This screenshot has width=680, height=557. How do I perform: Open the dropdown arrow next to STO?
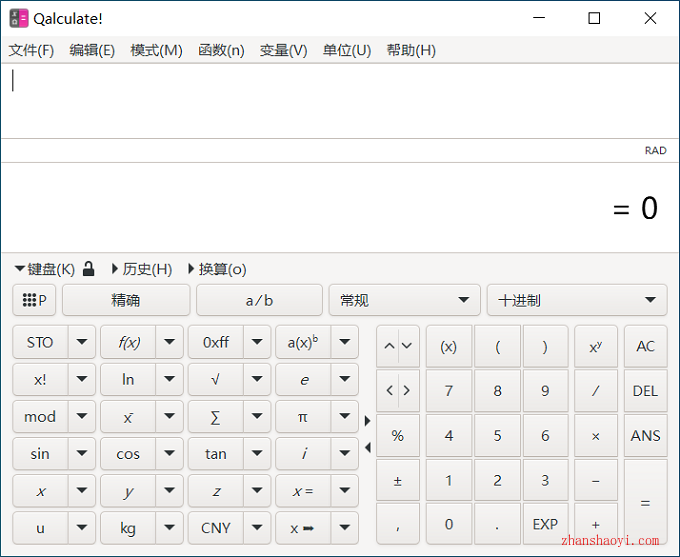click(x=82, y=342)
